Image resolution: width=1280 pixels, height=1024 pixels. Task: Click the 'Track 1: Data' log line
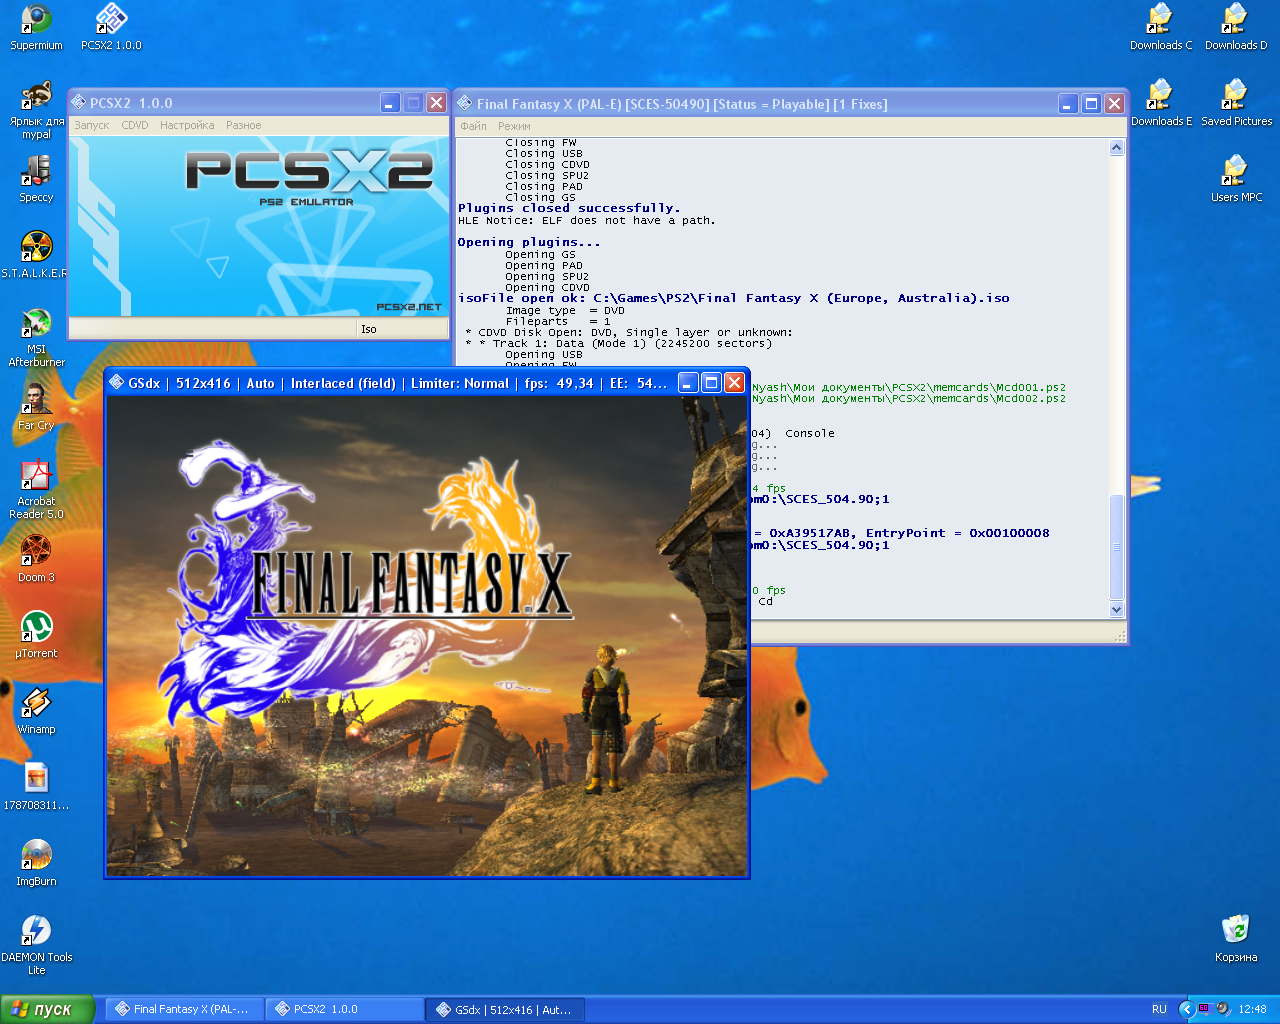pos(619,343)
